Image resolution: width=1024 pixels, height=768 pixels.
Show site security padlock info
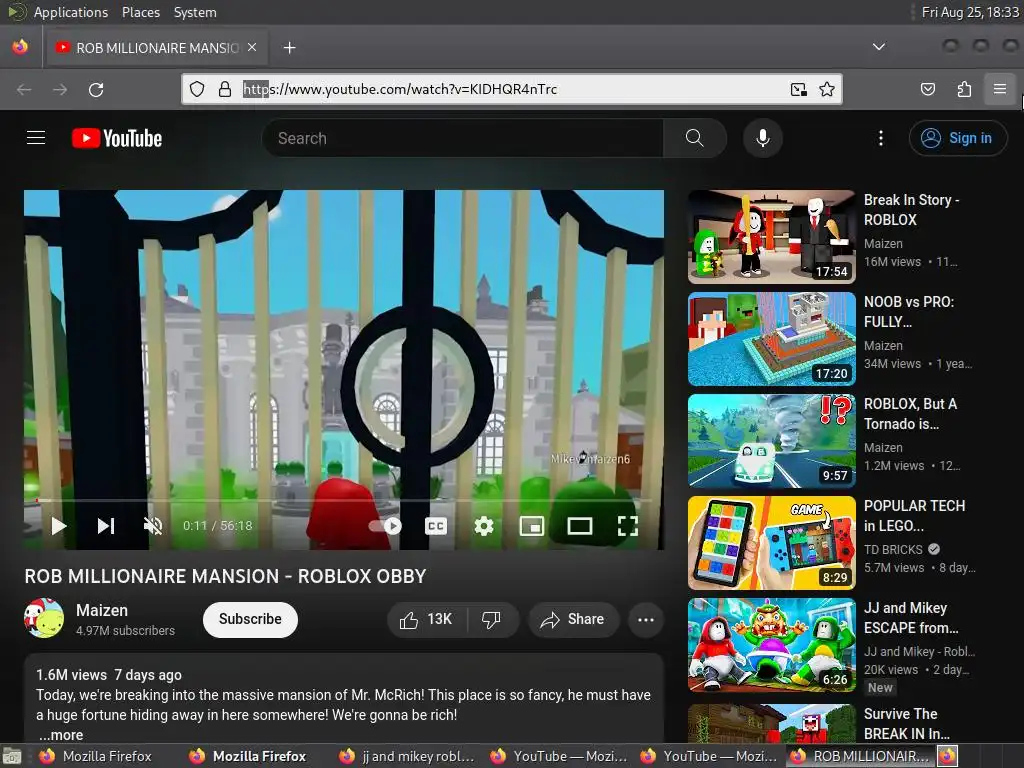coord(225,89)
